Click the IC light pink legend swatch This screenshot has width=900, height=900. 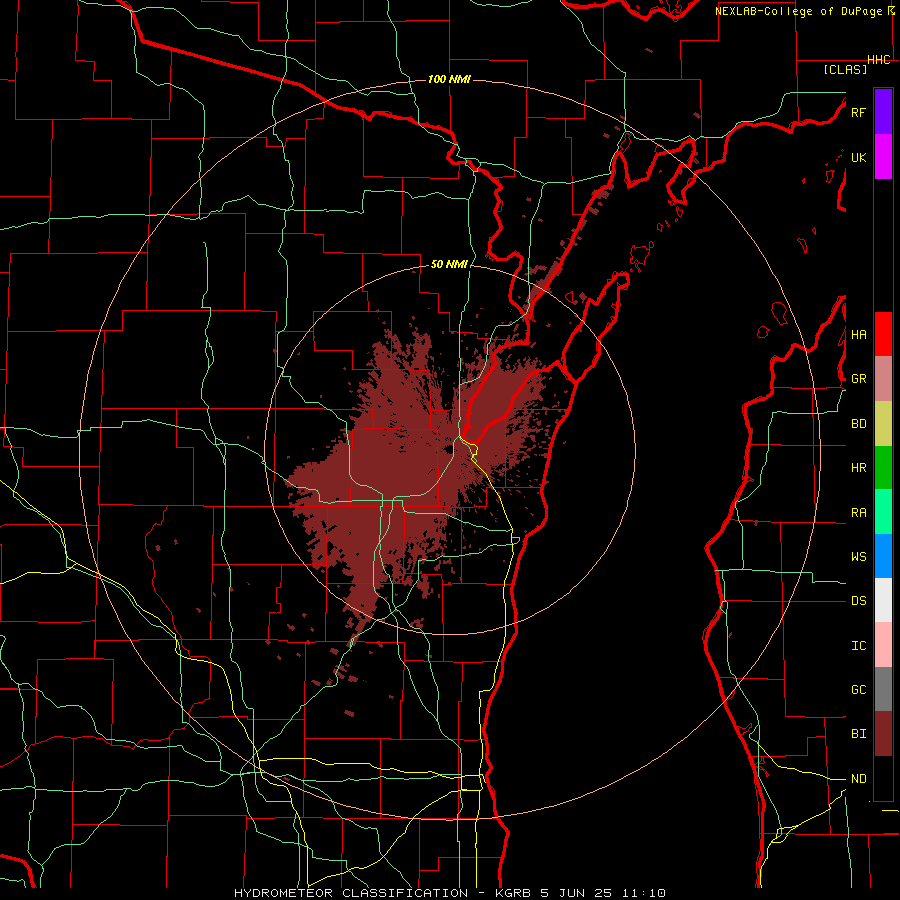click(x=883, y=645)
